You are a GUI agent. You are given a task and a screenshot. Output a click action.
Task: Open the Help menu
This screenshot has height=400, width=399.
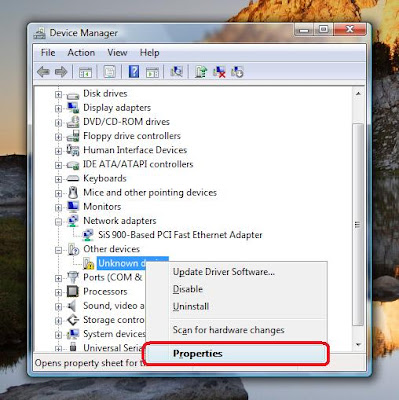(149, 53)
